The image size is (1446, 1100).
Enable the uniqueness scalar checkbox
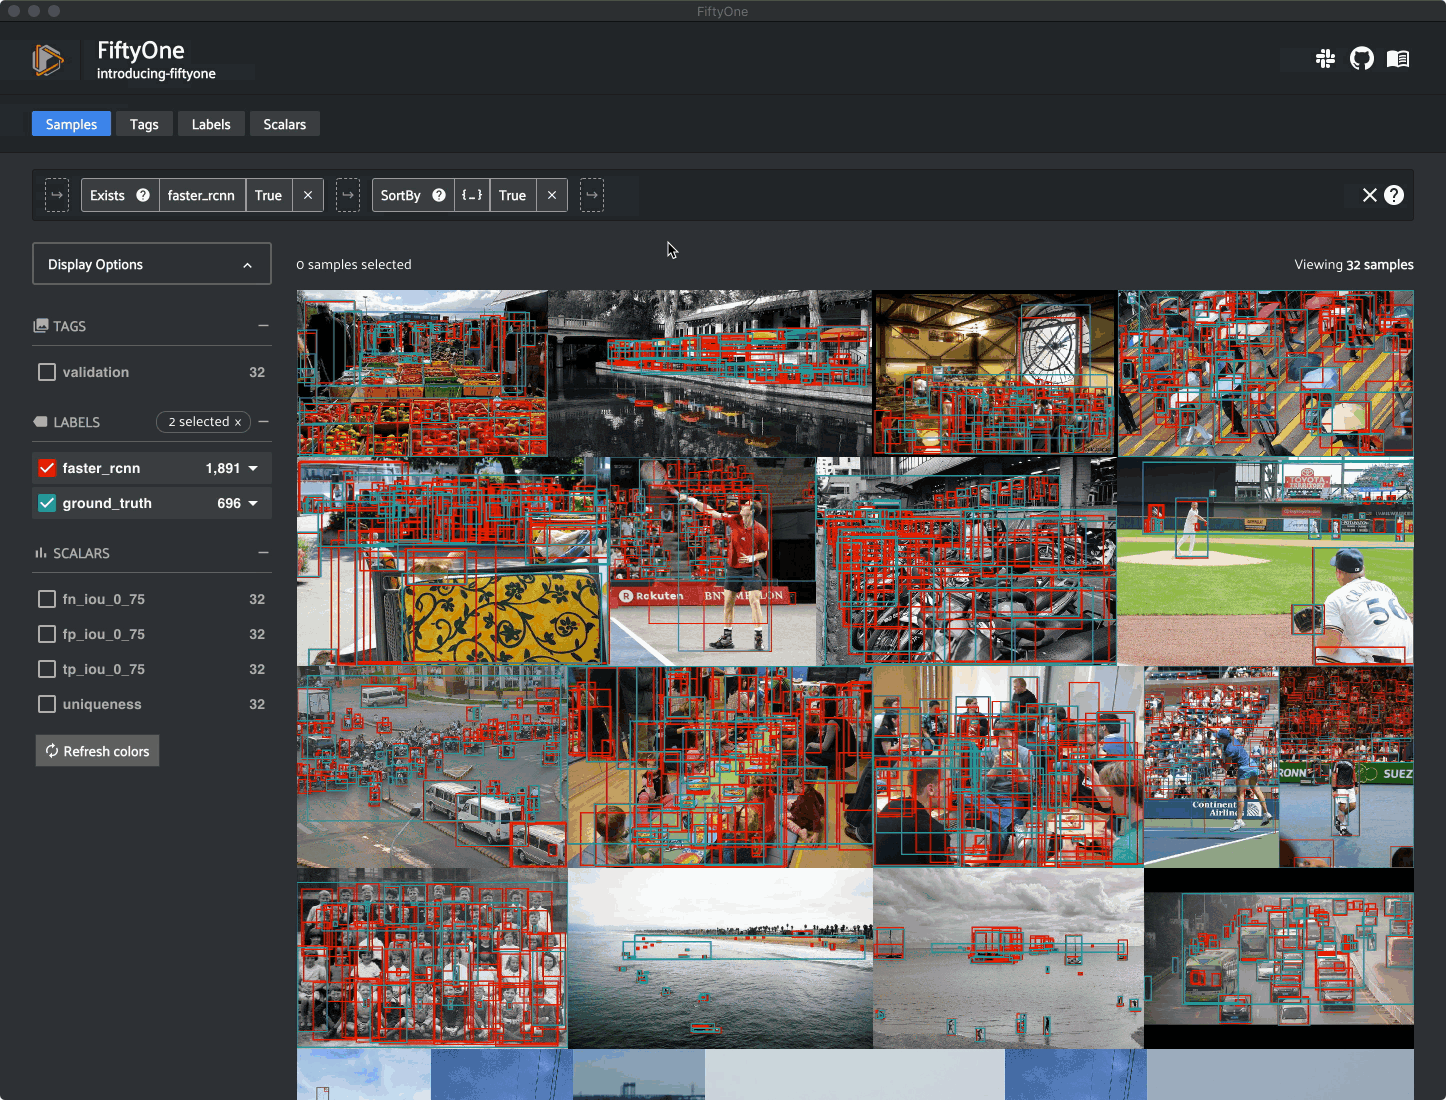[47, 704]
